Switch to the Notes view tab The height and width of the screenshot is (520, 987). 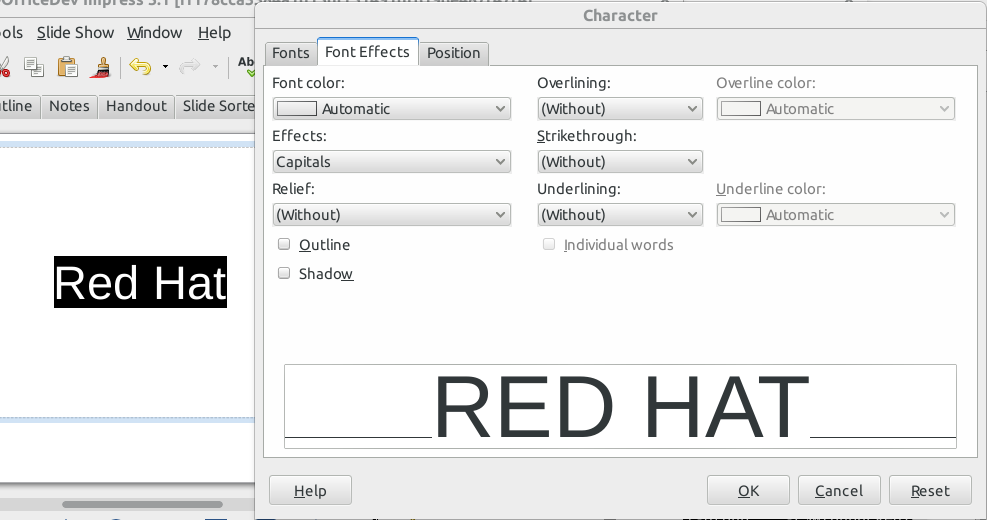(x=69, y=106)
